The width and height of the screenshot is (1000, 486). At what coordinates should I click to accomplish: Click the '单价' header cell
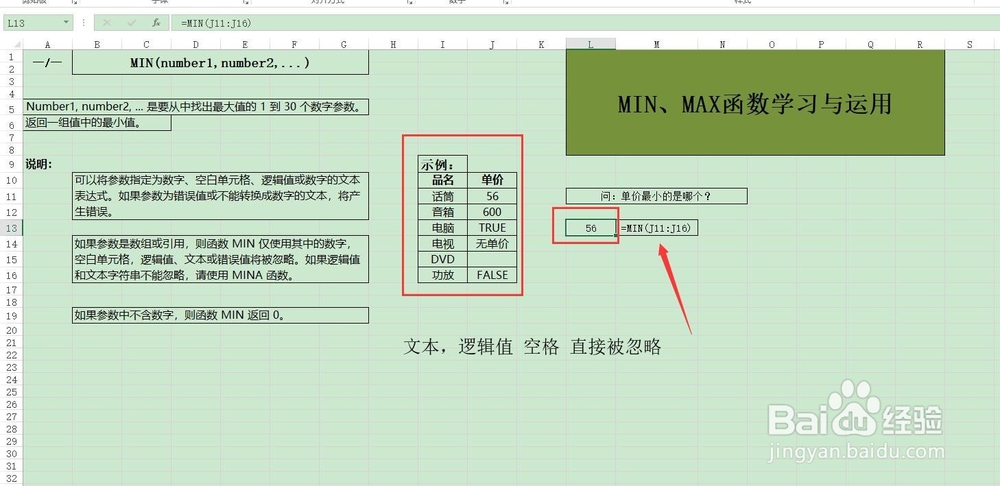coord(492,180)
